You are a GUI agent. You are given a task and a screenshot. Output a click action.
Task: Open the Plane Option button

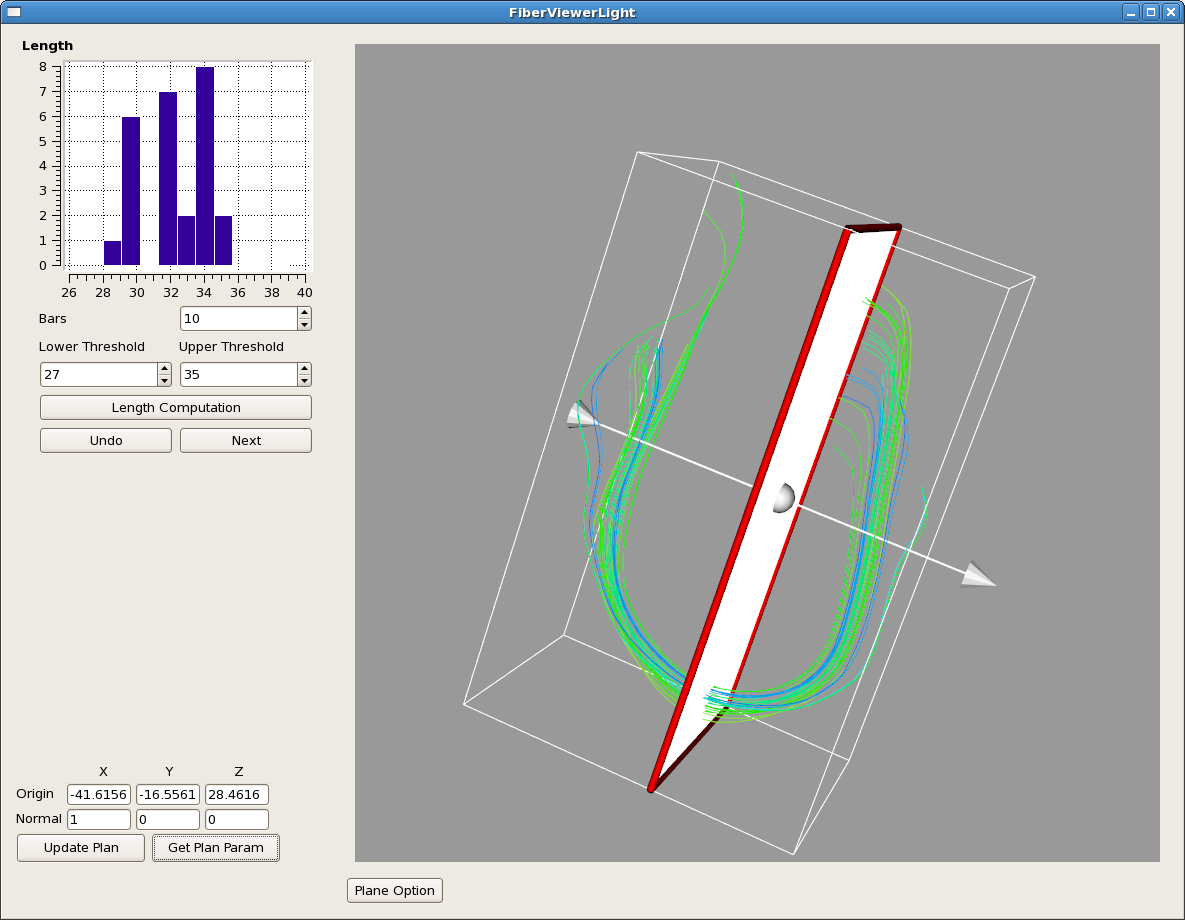click(395, 890)
